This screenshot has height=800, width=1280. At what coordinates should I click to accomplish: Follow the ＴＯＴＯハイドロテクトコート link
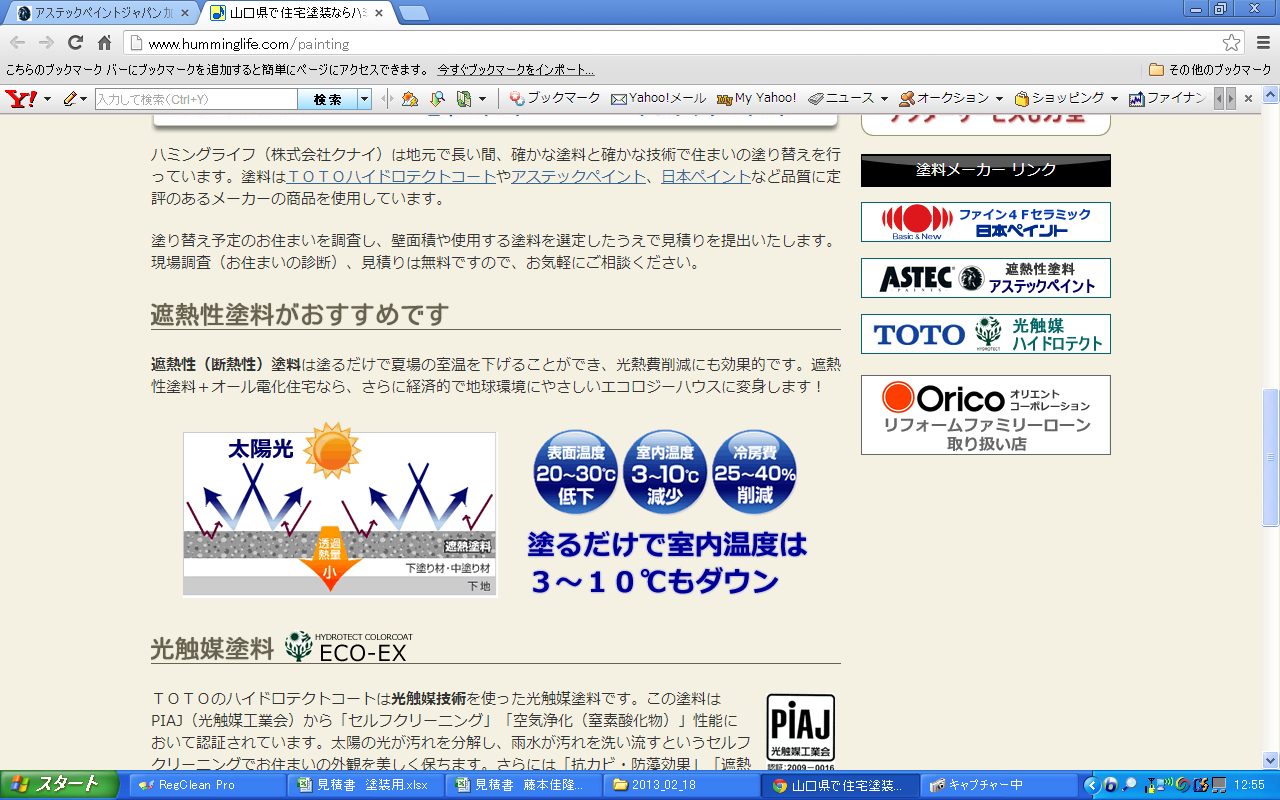(x=391, y=176)
